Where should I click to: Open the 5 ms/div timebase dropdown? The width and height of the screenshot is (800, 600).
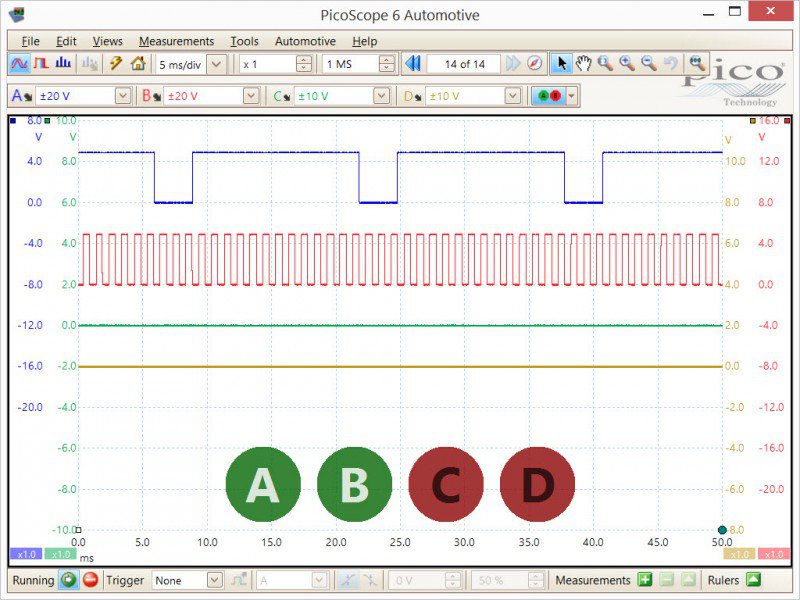(215, 63)
